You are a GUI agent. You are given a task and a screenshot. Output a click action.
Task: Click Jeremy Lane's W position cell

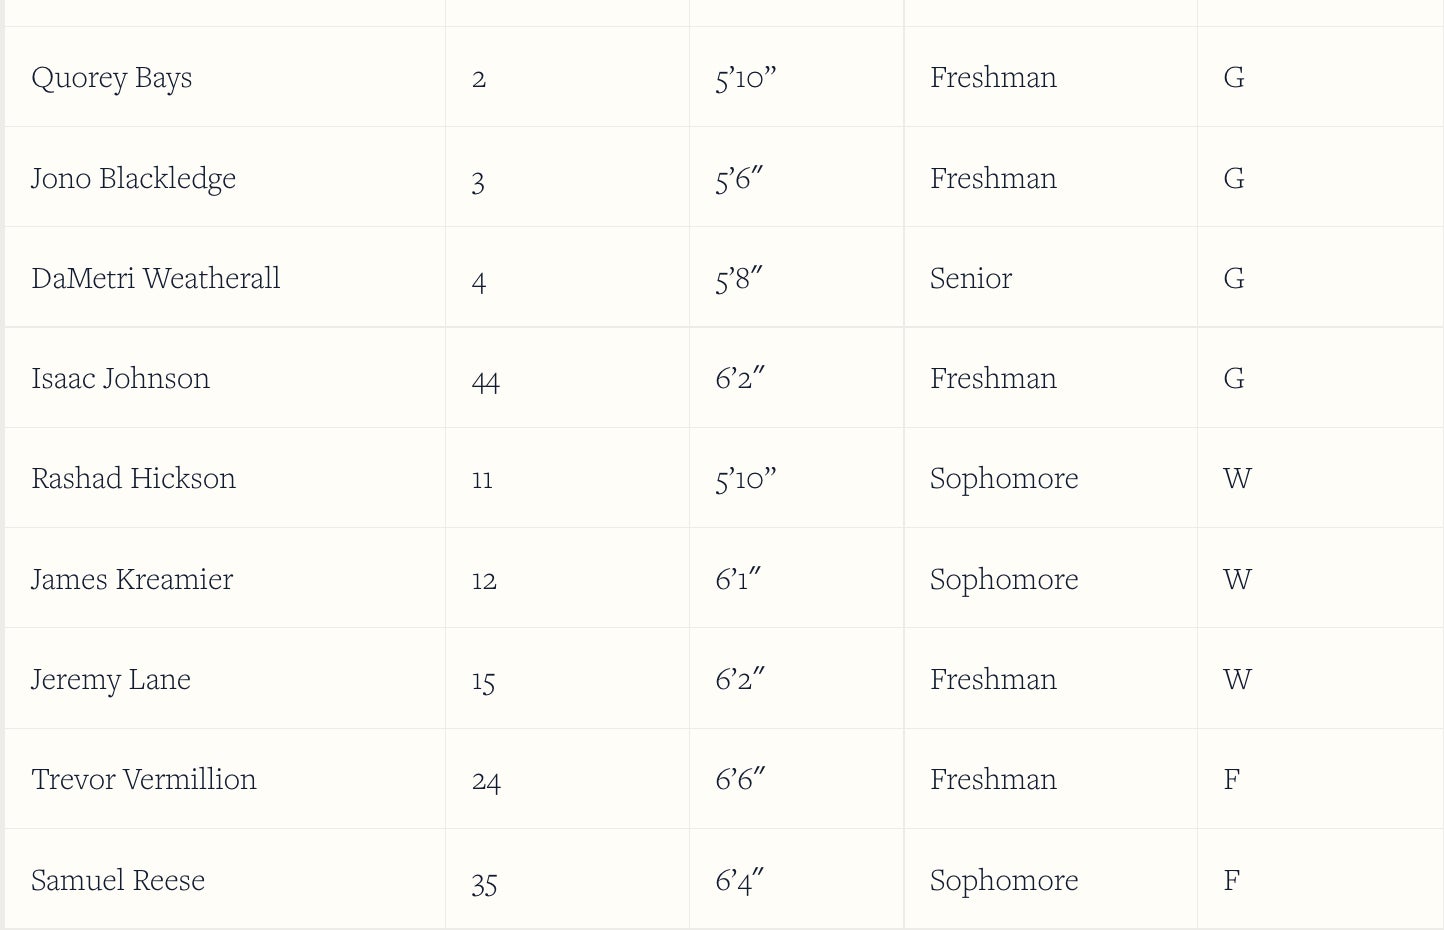[1237, 679]
